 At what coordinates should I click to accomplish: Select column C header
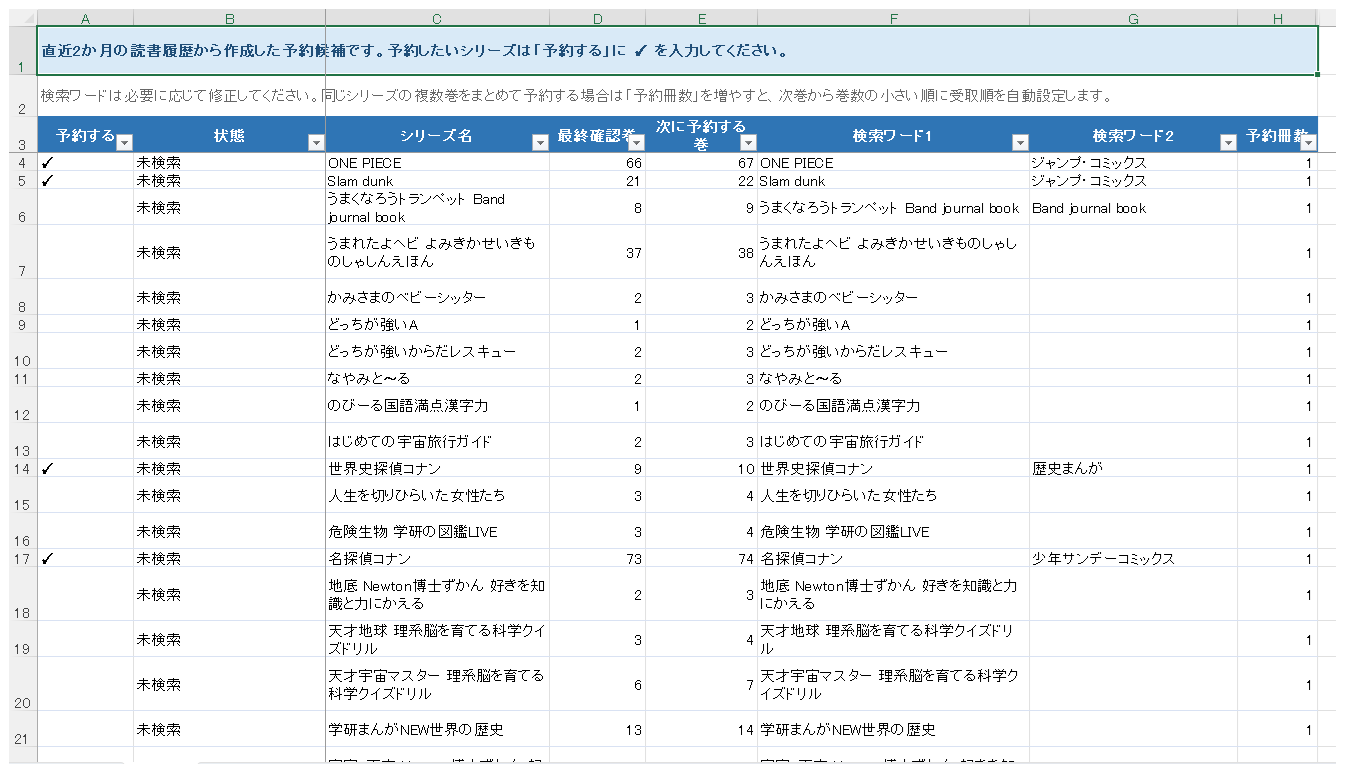[437, 19]
